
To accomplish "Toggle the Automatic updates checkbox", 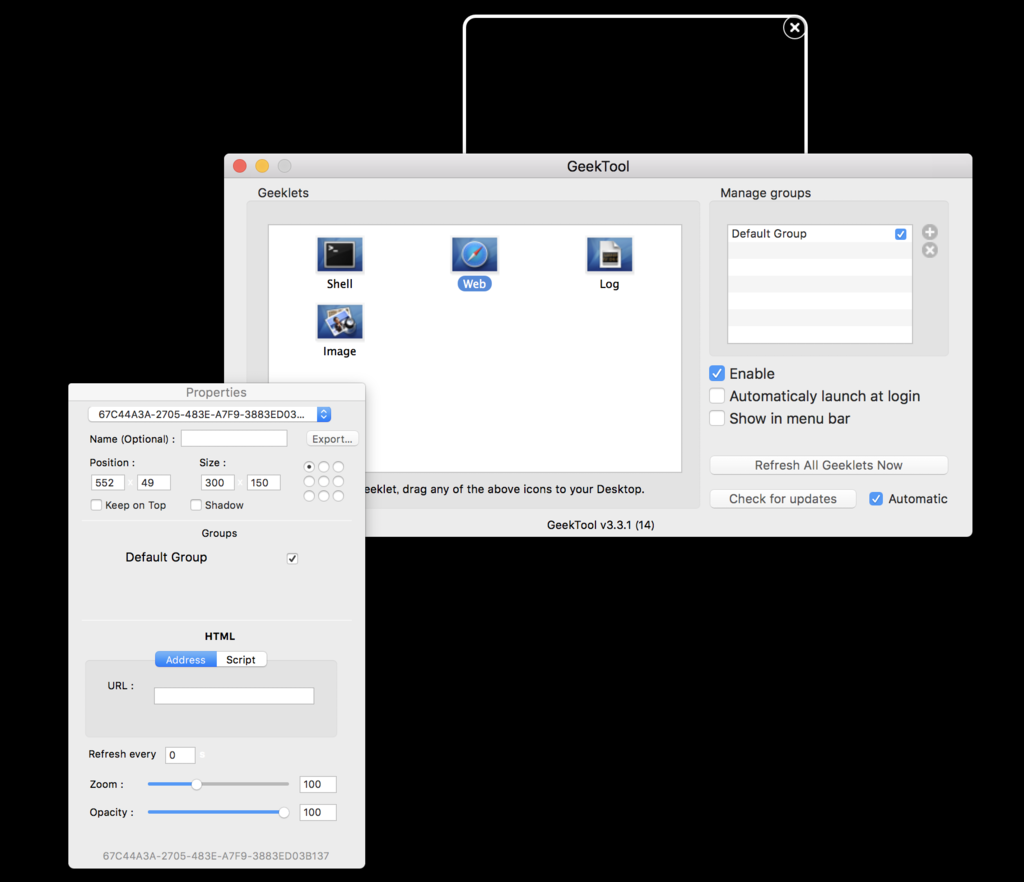I will tap(876, 499).
